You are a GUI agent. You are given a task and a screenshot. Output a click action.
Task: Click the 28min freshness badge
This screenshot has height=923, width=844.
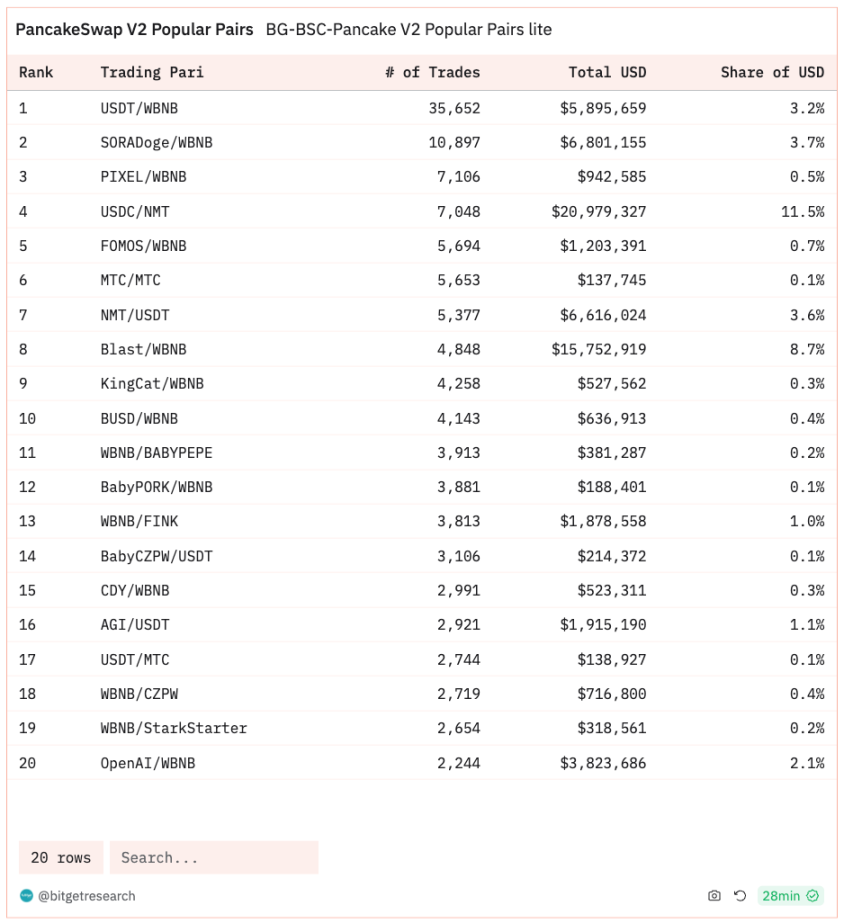click(x=790, y=895)
